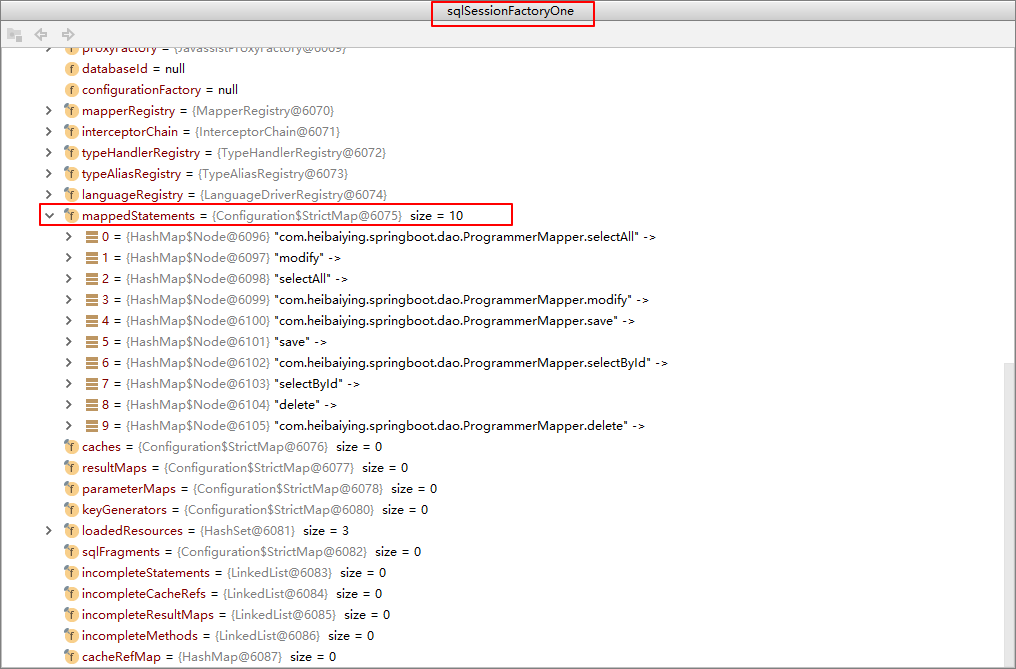Click the field icon beside databaseId

pyautogui.click(x=71, y=69)
